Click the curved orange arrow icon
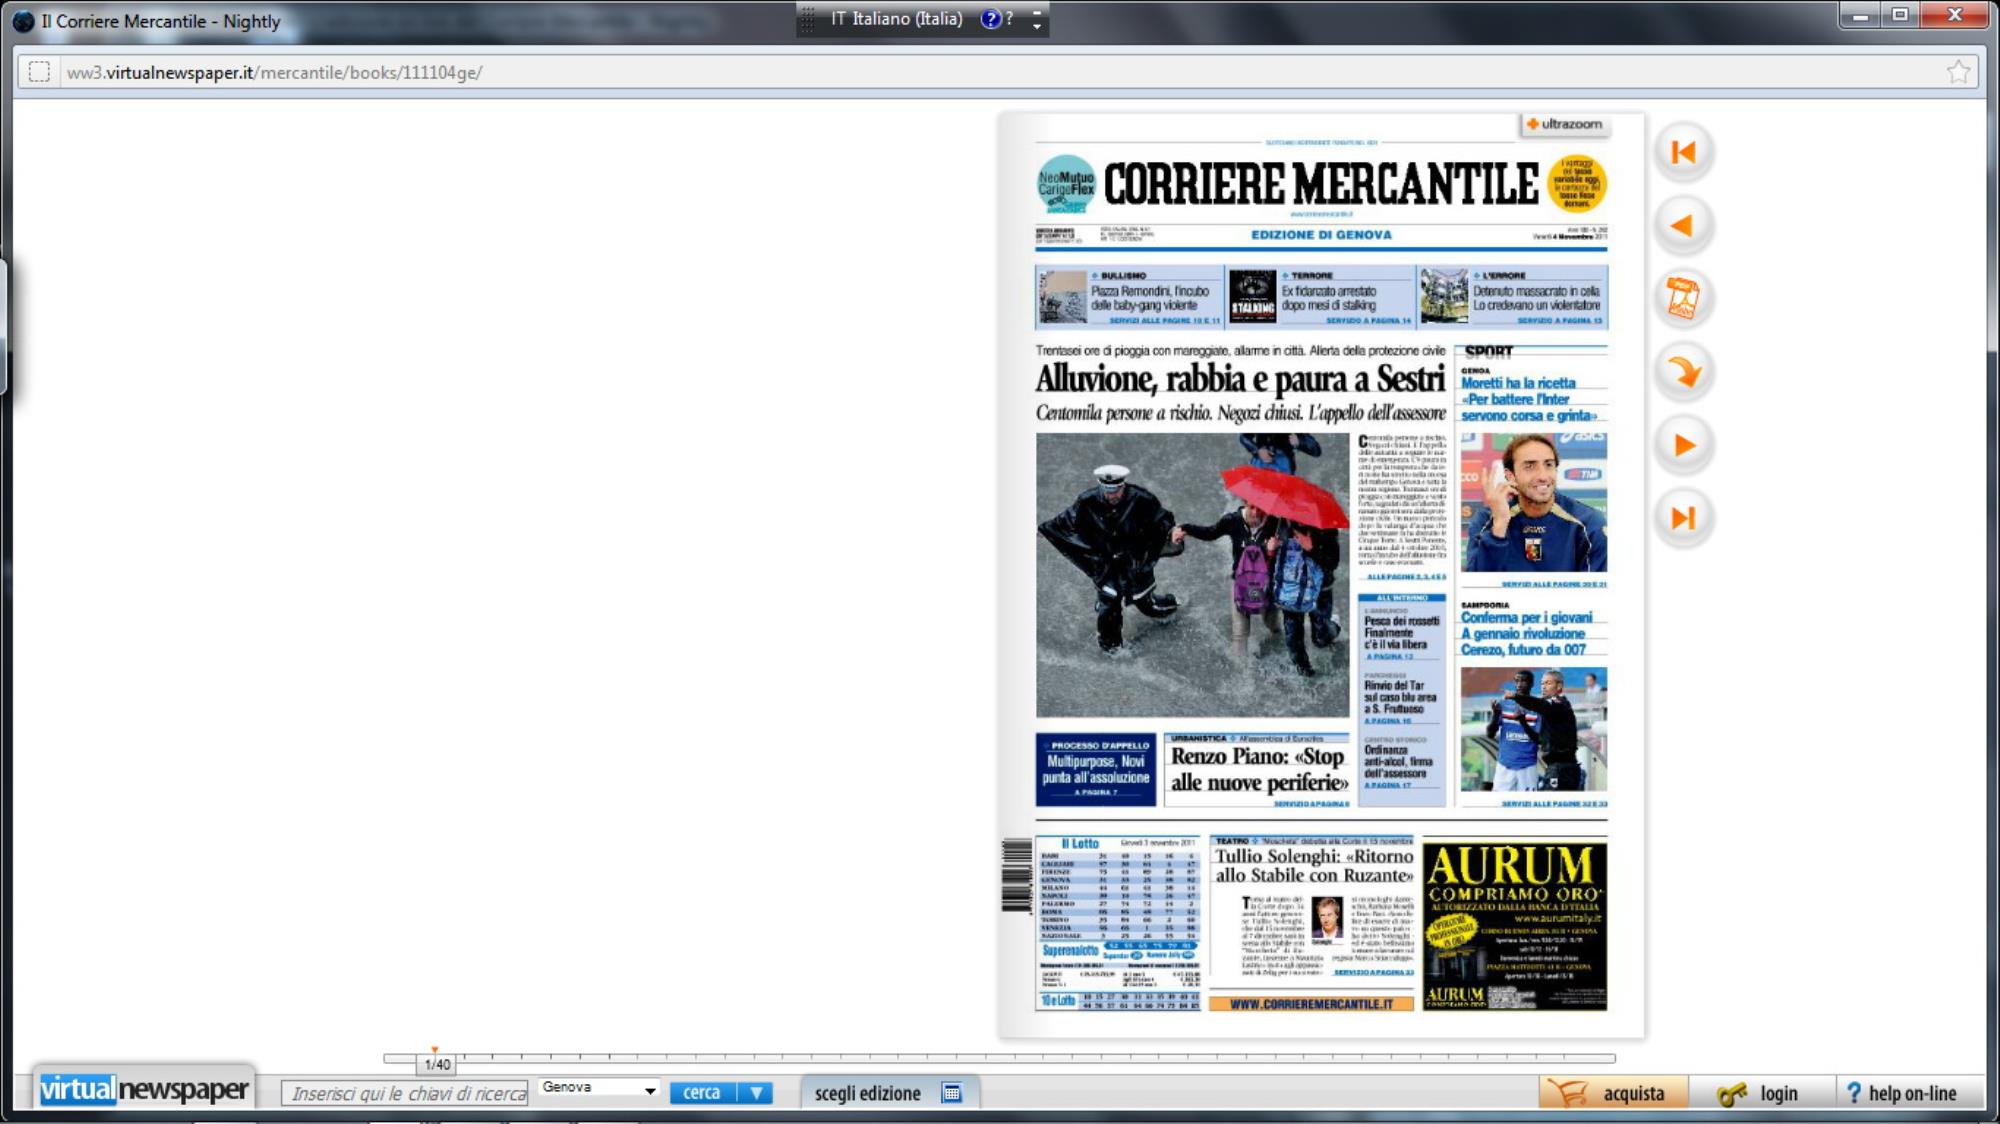Screen dimensions: 2000x1124 point(1684,372)
